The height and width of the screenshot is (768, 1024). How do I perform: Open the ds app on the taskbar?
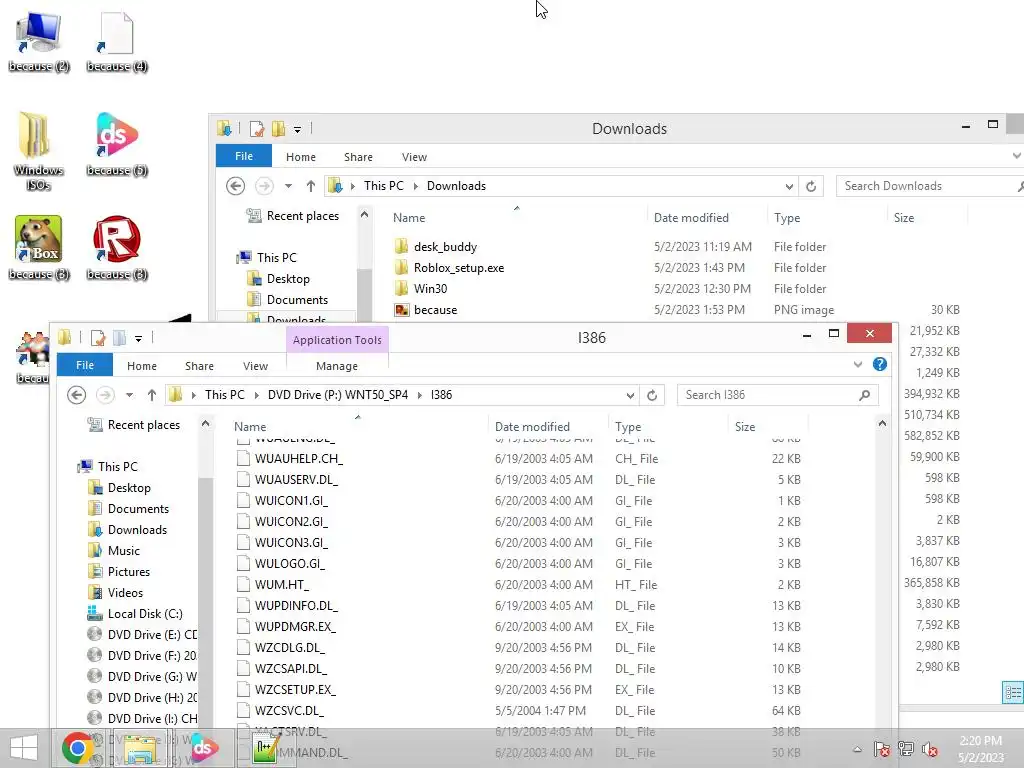tap(203, 748)
